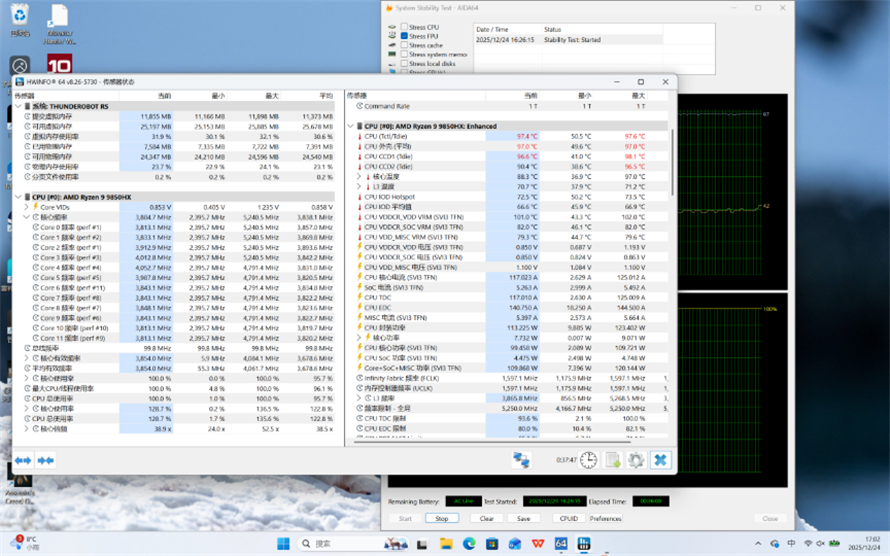Click the clock reset timer icon
Image resolution: width=890 pixels, height=556 pixels.
(589, 460)
